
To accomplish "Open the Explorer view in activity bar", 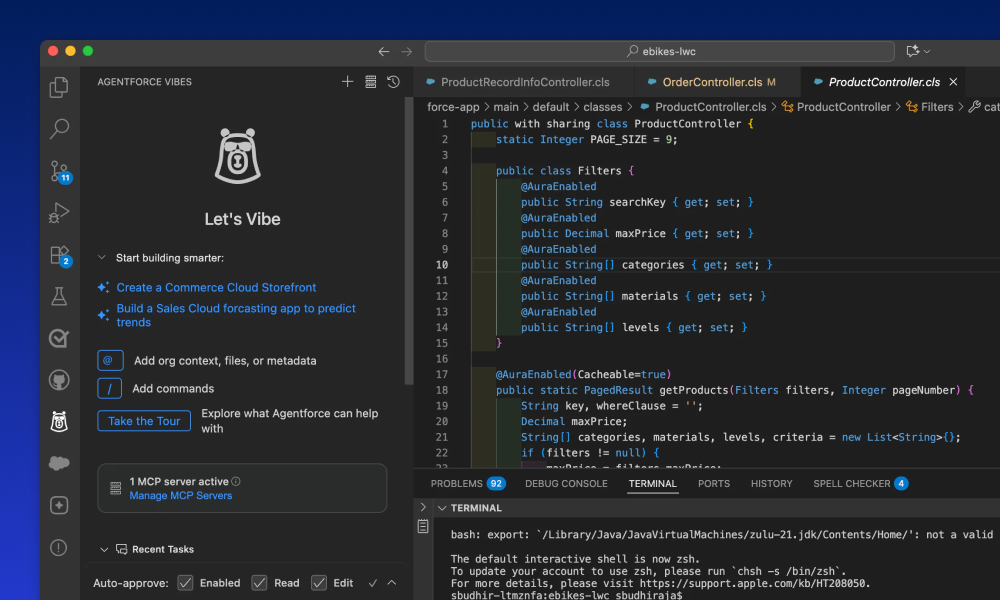I will point(59,87).
